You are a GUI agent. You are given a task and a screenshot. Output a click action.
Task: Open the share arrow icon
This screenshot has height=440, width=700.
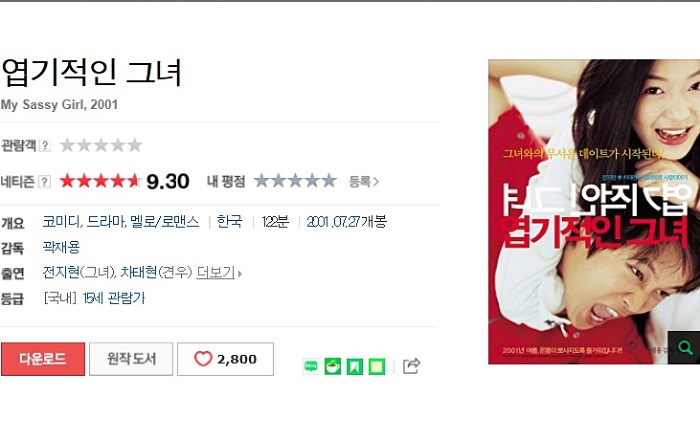coord(411,366)
